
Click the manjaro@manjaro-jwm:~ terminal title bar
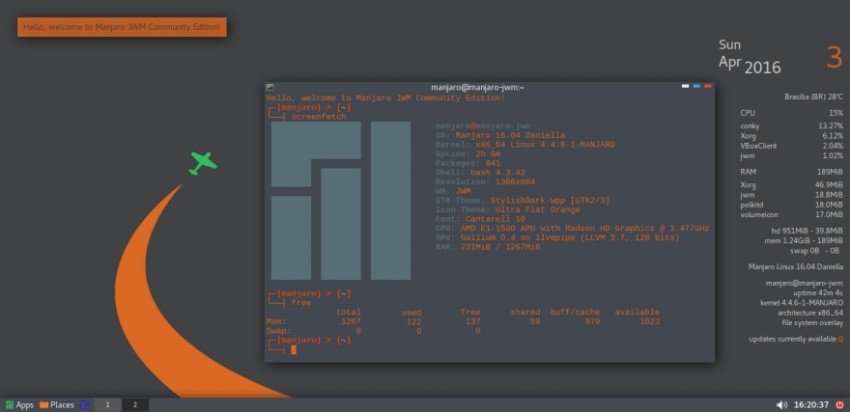pos(477,87)
